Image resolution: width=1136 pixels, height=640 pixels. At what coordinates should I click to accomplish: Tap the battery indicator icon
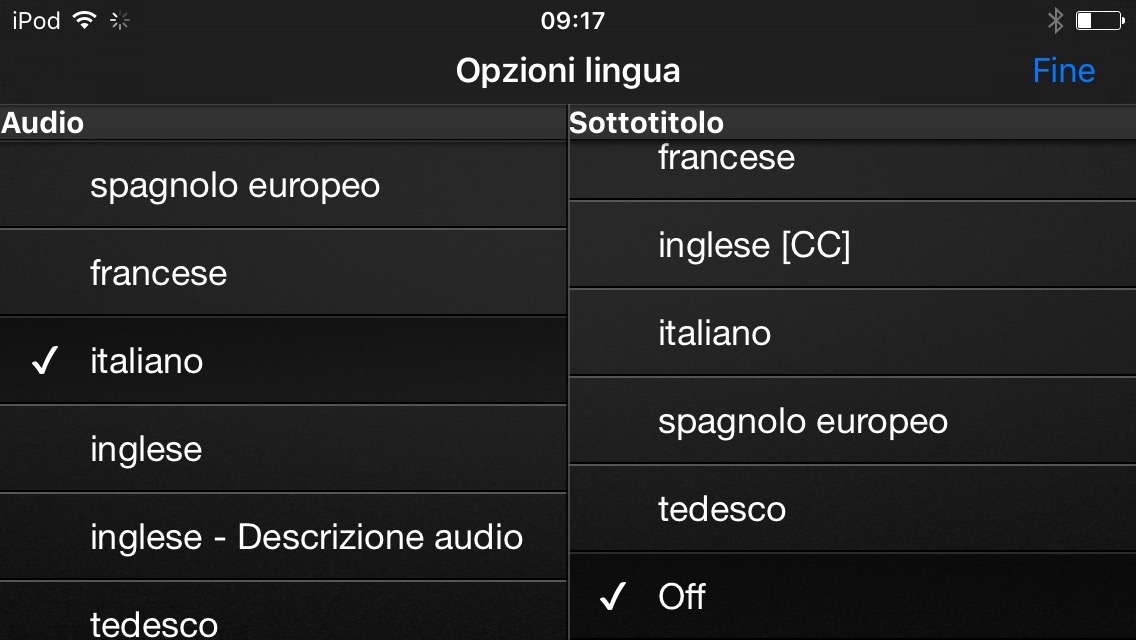[1098, 20]
